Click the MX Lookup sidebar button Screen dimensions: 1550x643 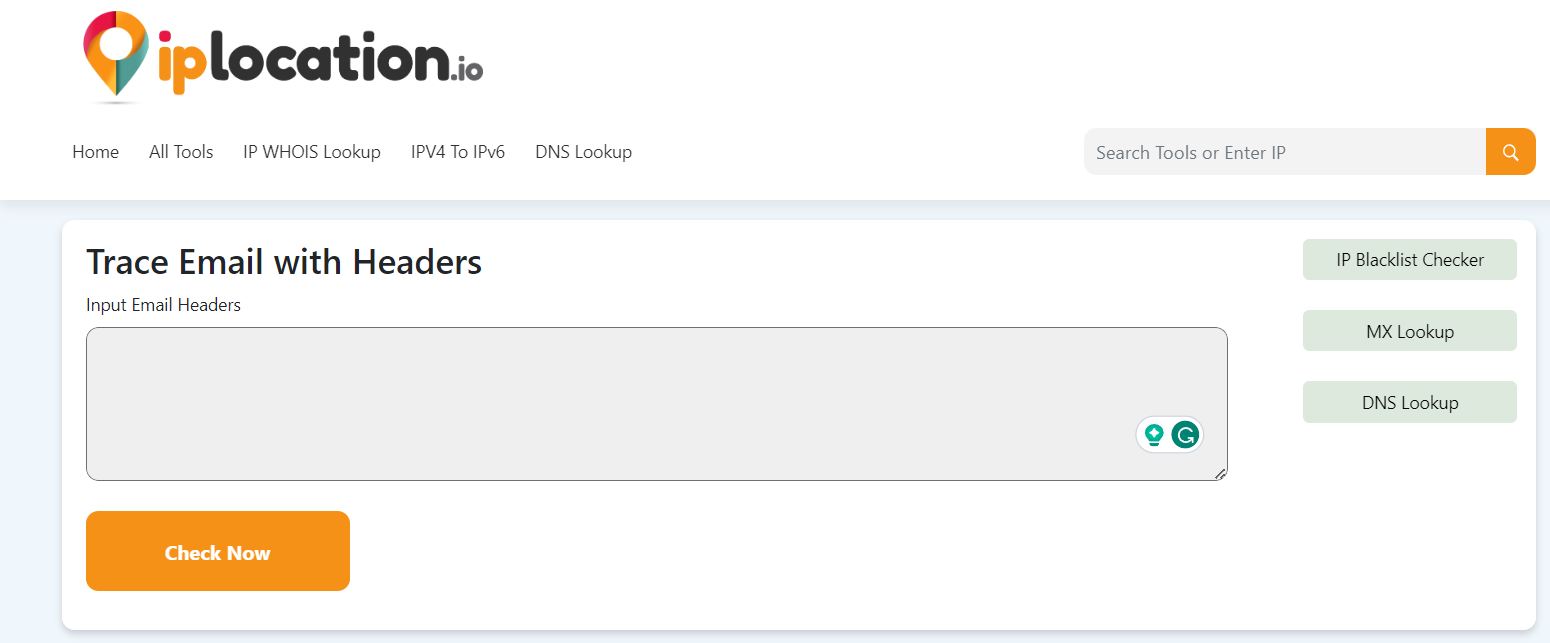[x=1409, y=331]
